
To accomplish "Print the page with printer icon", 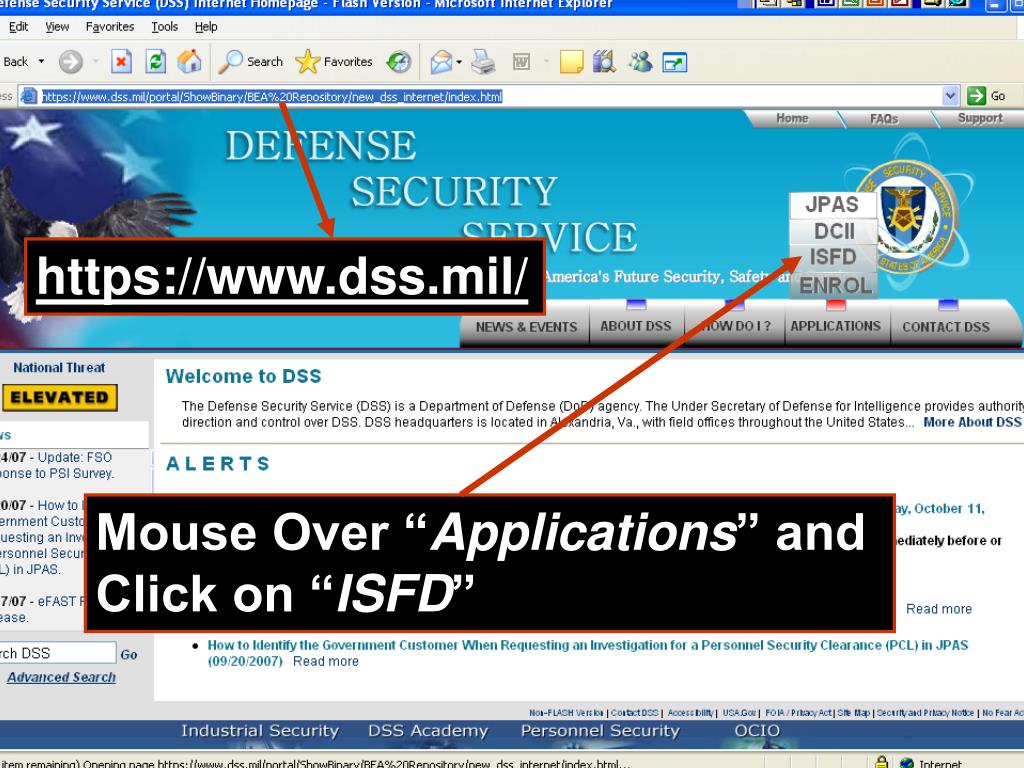I will coord(483,62).
